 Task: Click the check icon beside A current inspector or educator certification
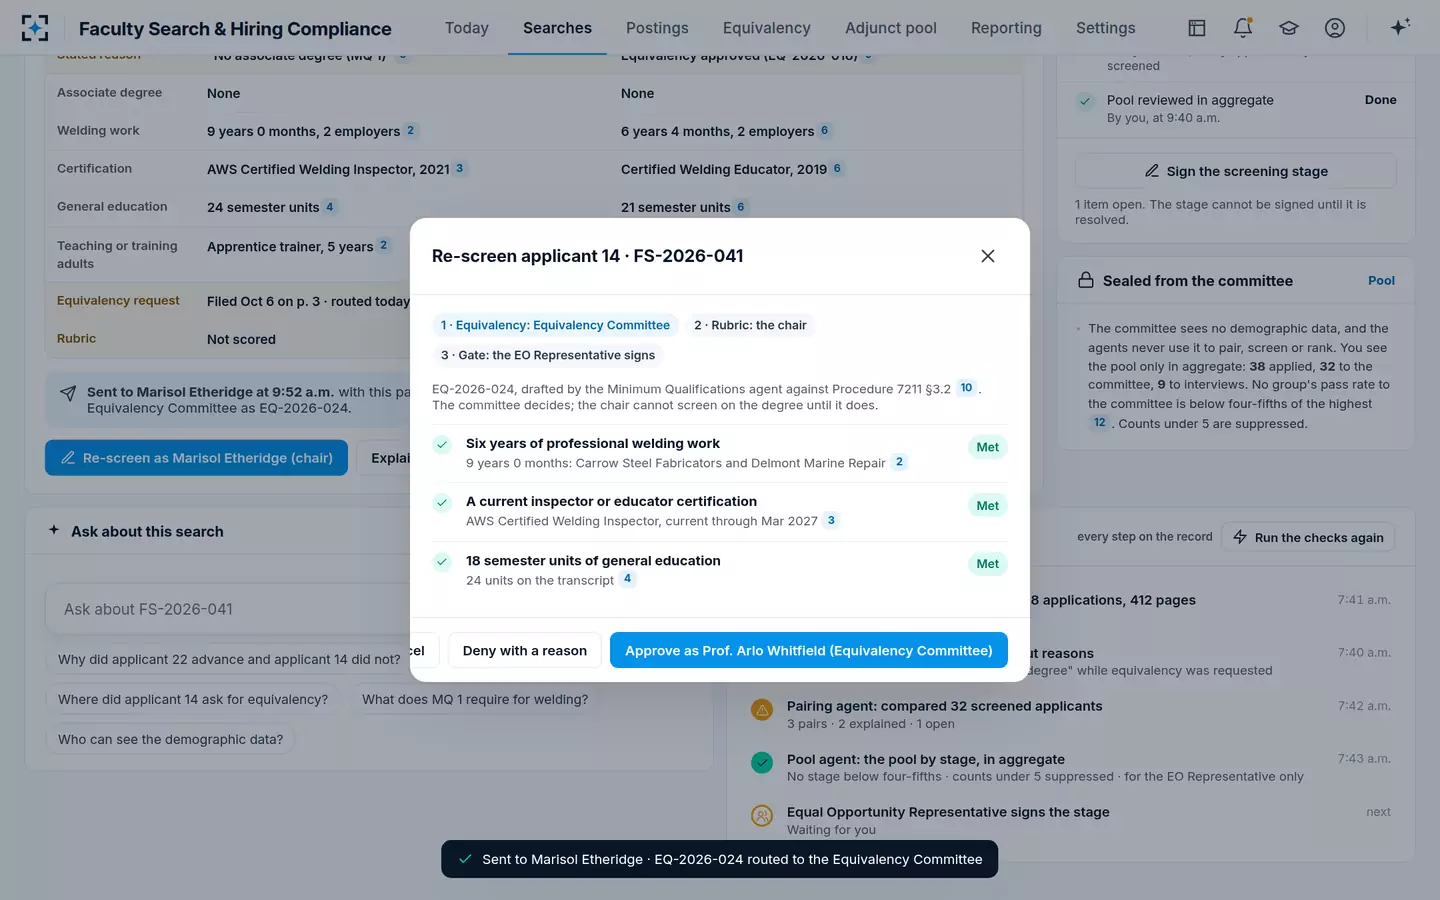coord(442,503)
